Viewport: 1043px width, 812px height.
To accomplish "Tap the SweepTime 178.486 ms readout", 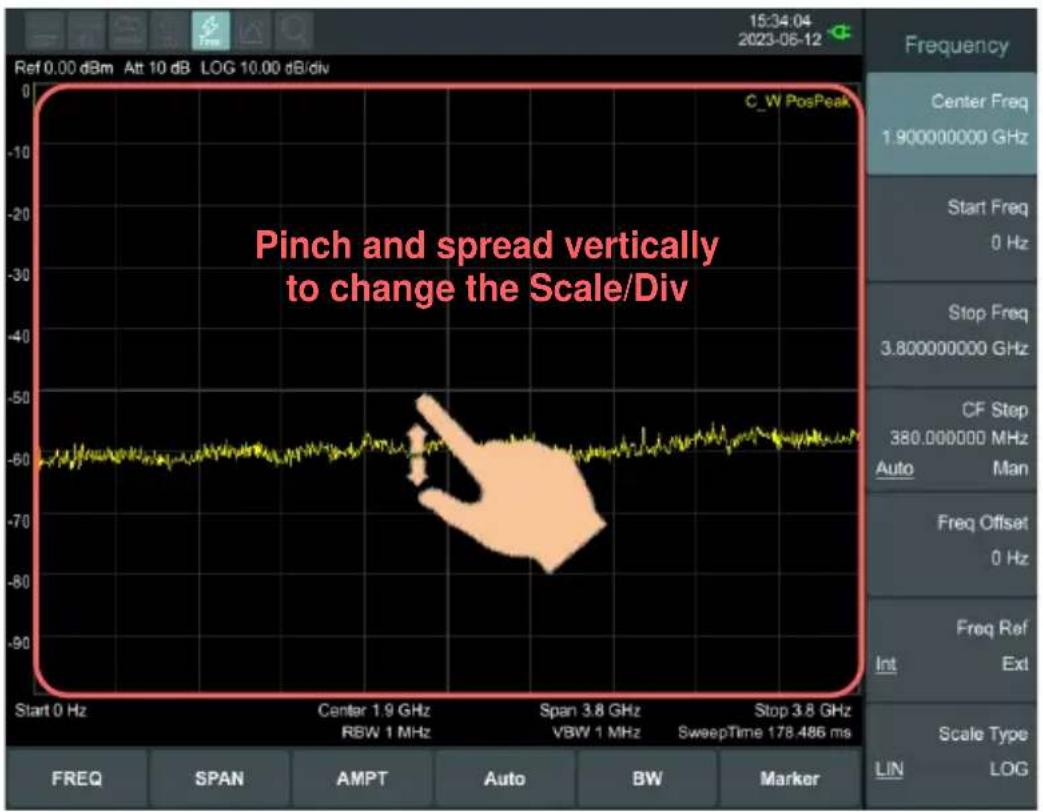I will (765, 732).
